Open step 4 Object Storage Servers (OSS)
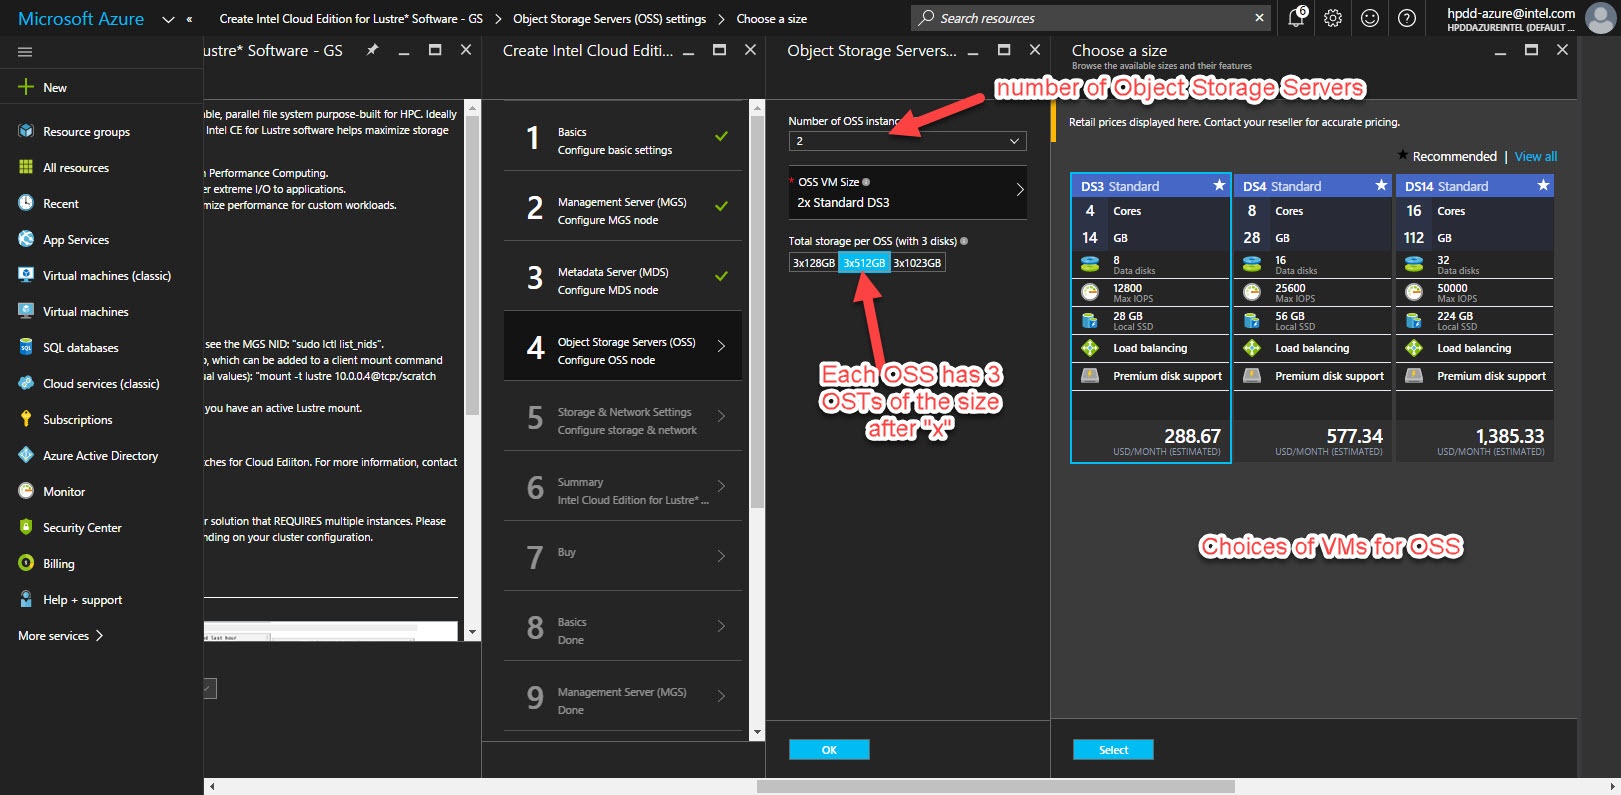This screenshot has width=1621, height=795. 623,346
